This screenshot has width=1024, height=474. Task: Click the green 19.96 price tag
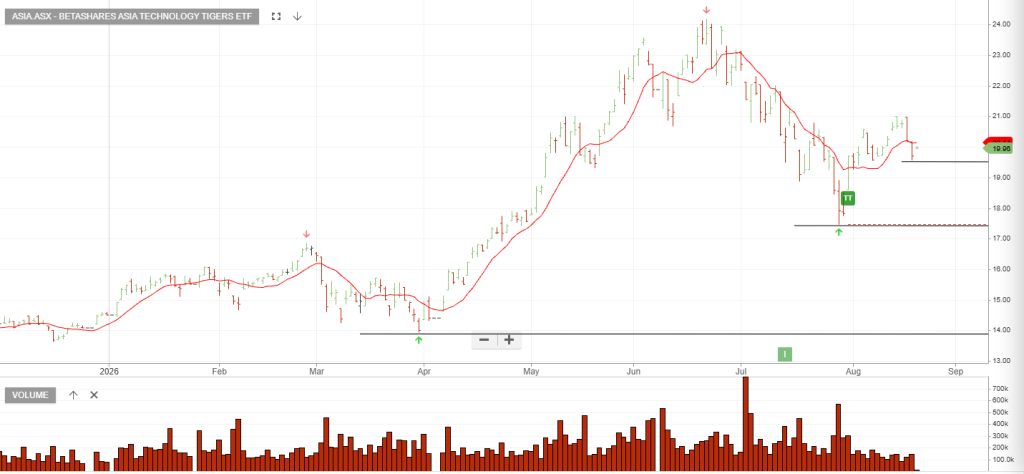pos(999,149)
